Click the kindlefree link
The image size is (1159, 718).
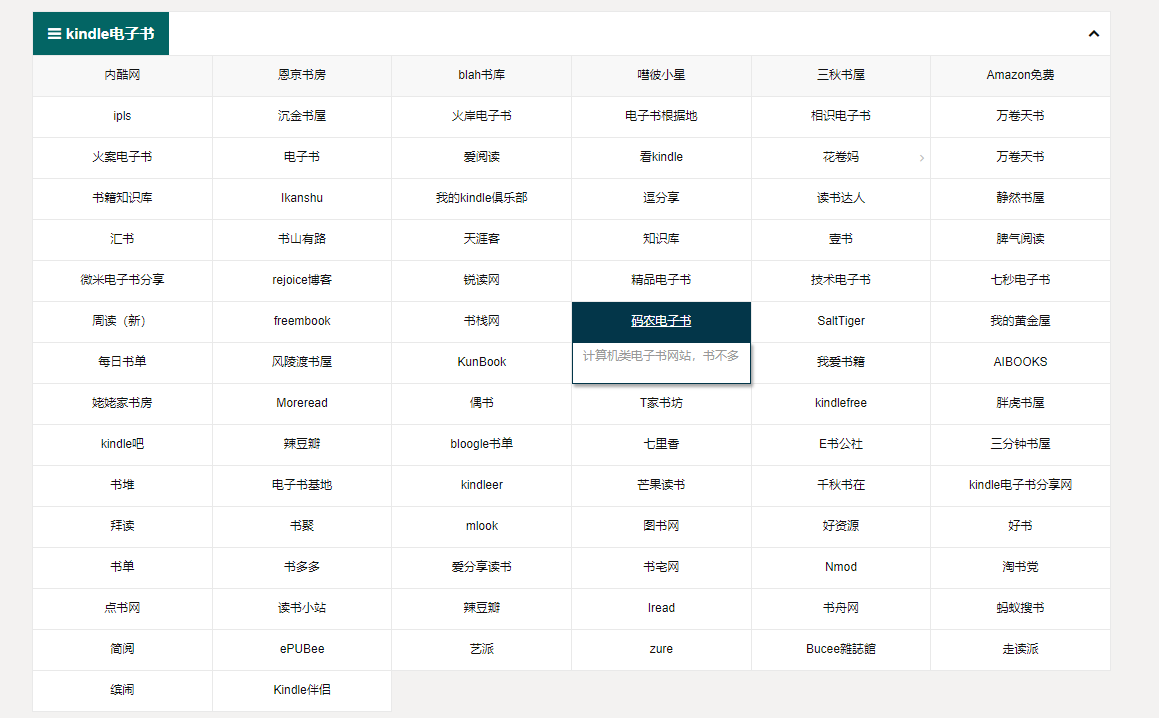coord(840,403)
